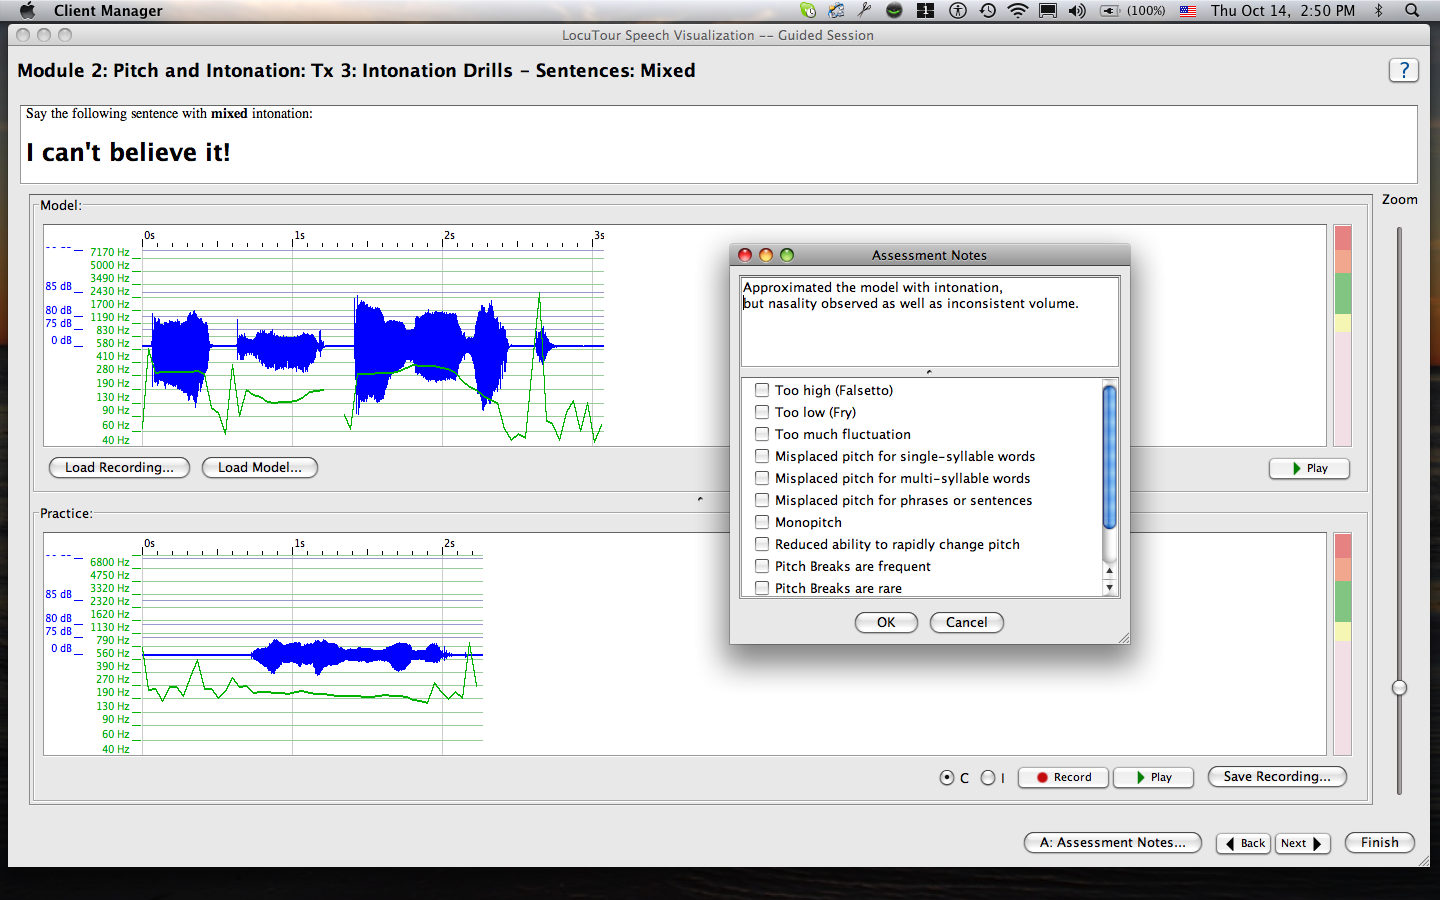Tick the Too much fluctuation checkbox
The width and height of the screenshot is (1440, 900).
point(762,434)
